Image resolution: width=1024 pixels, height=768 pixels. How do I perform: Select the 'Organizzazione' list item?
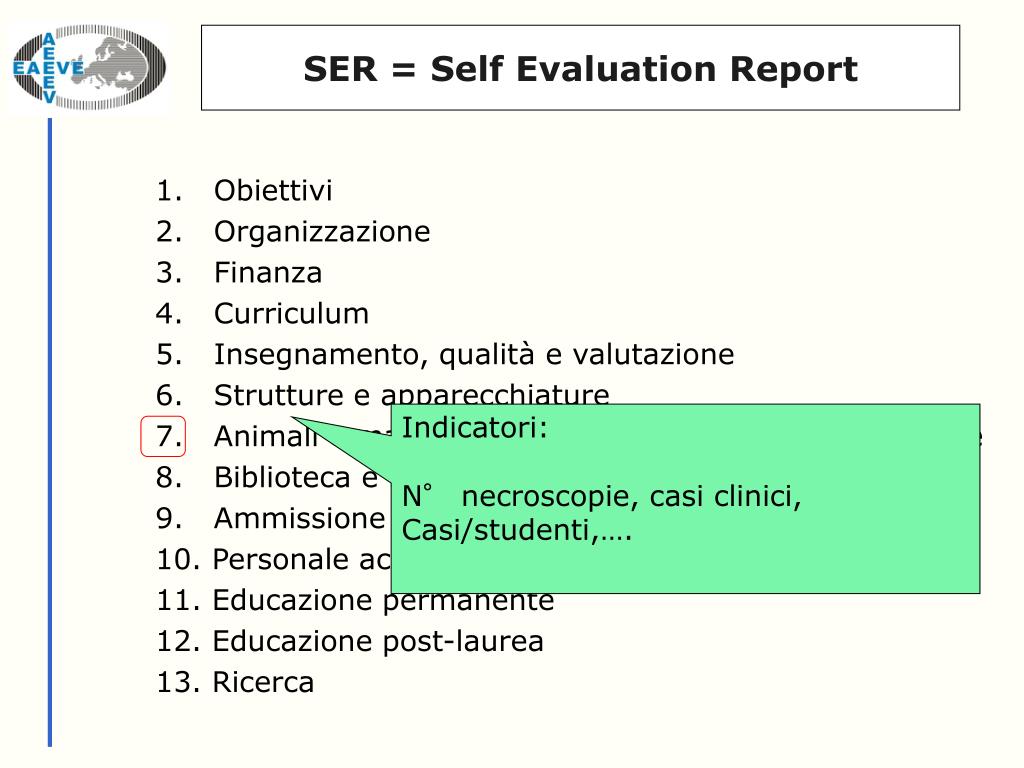pyautogui.click(x=321, y=232)
